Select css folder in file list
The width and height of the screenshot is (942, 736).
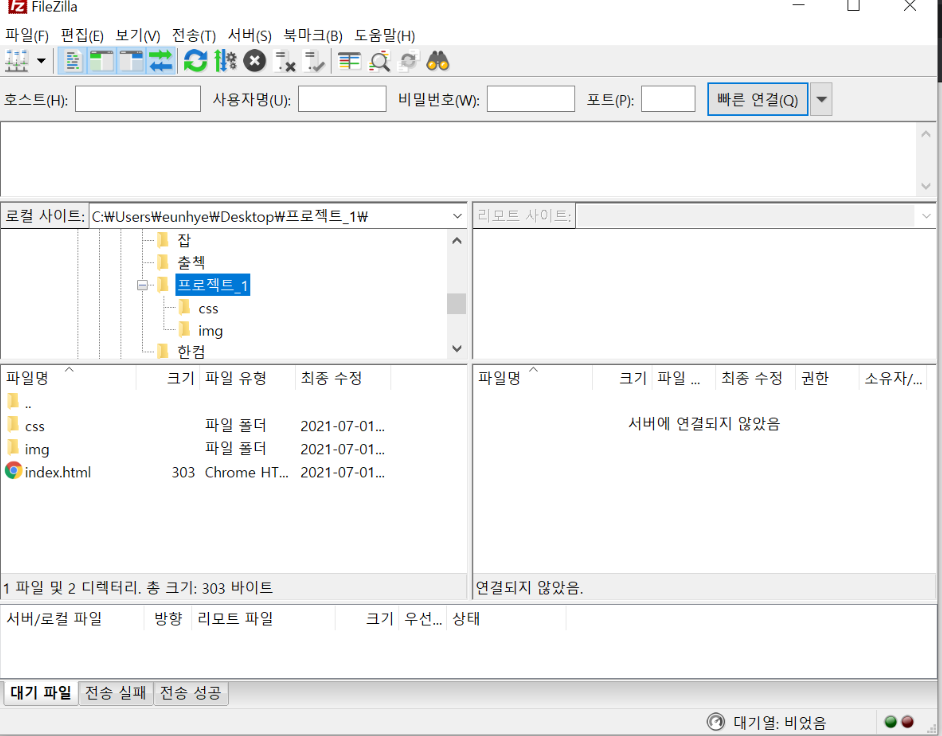click(195, 426)
